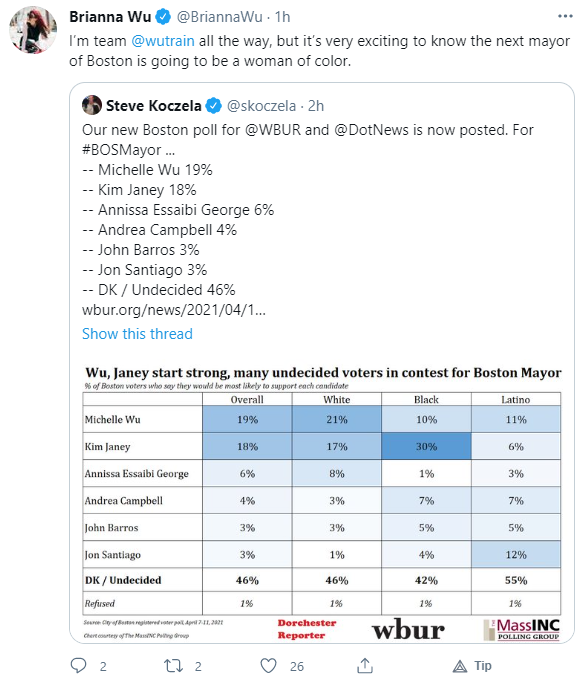Image resolution: width=583 pixels, height=682 pixels.
Task: Open Brianna Wu's profile avatar
Action: click(x=33, y=30)
